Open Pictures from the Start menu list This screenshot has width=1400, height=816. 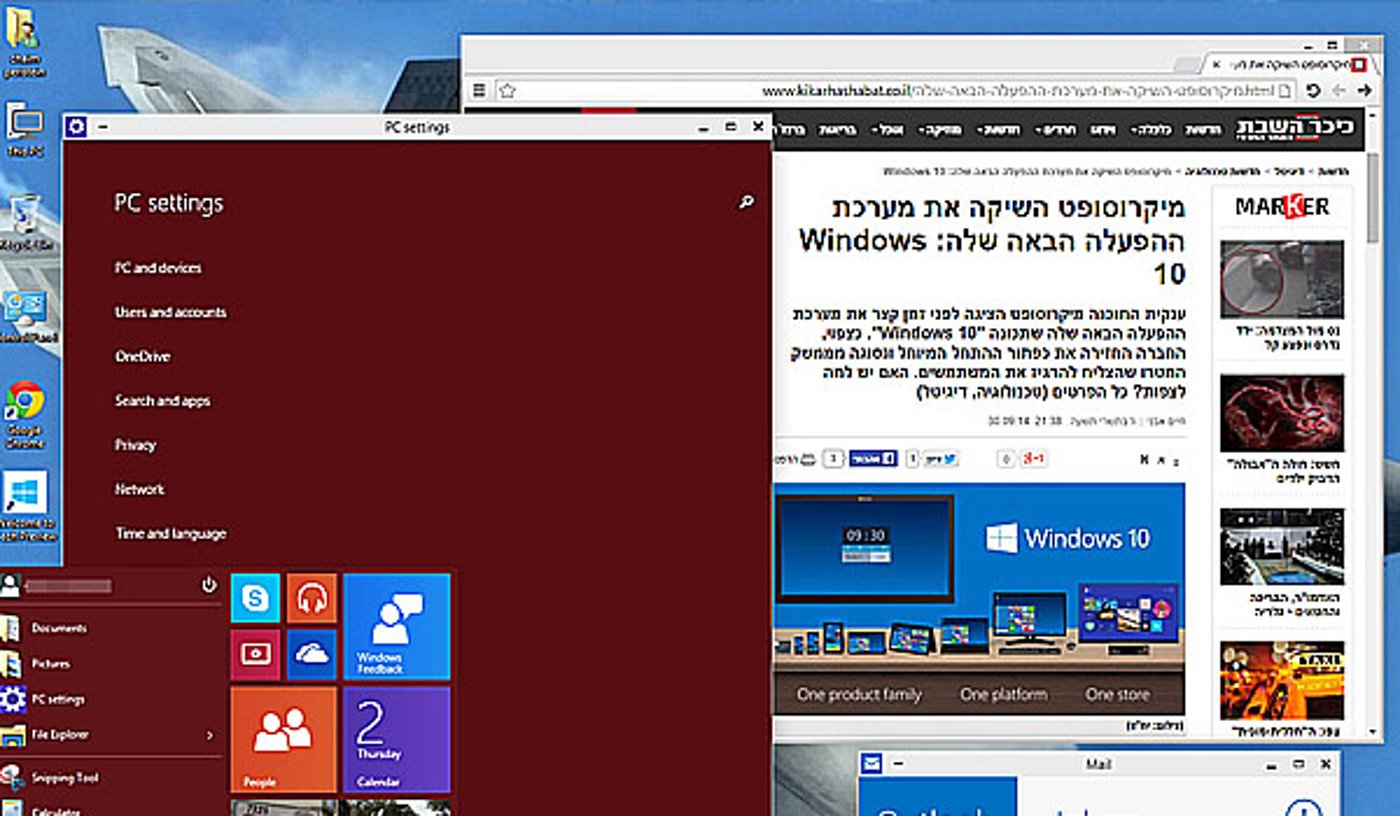[x=50, y=663]
